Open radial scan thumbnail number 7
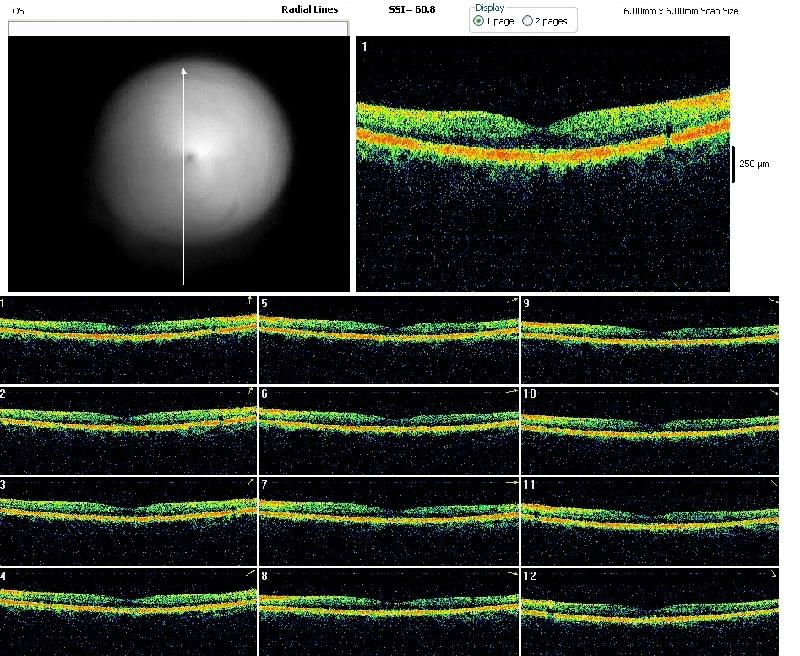Screen dimensions: 800x656 pos(389,521)
